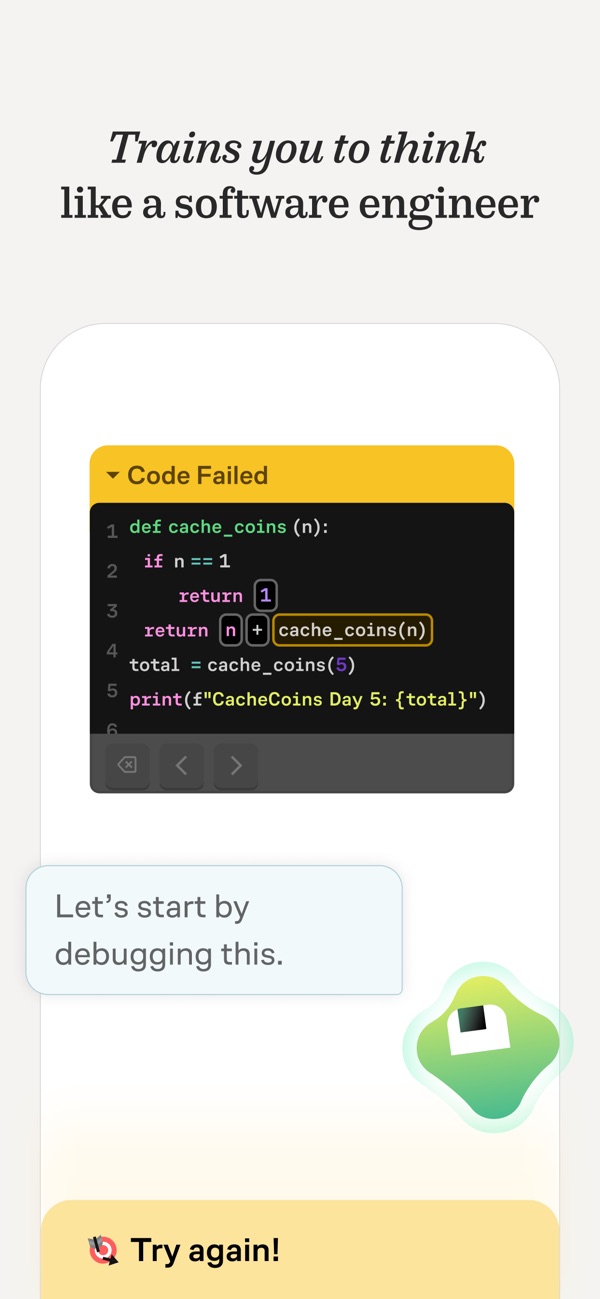Collapse the Code Failed disclosure triangle
This screenshot has width=600, height=1299.
point(112,476)
